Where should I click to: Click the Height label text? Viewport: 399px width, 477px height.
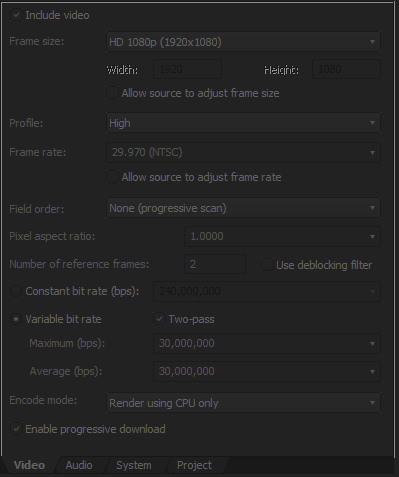[281, 70]
